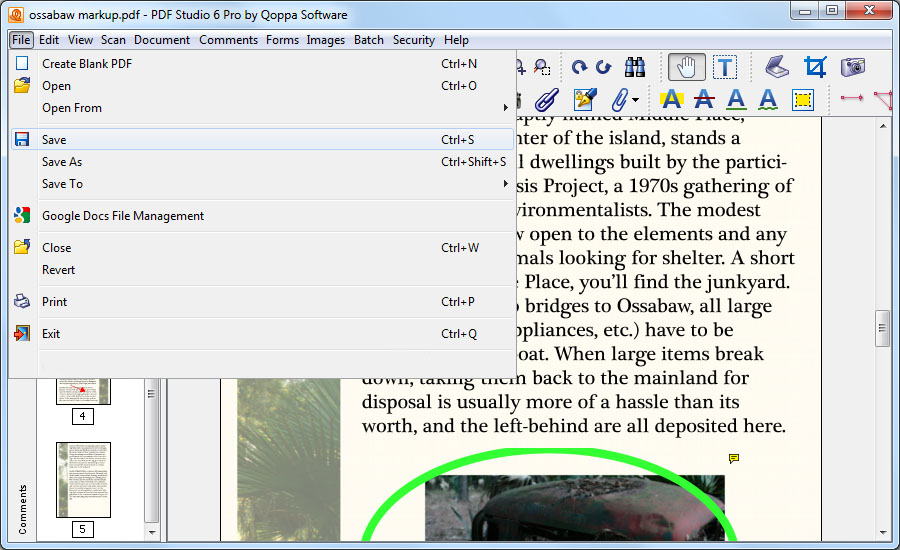Image resolution: width=900 pixels, height=550 pixels.
Task: Expand the Open From submenu arrow
Action: click(x=506, y=107)
